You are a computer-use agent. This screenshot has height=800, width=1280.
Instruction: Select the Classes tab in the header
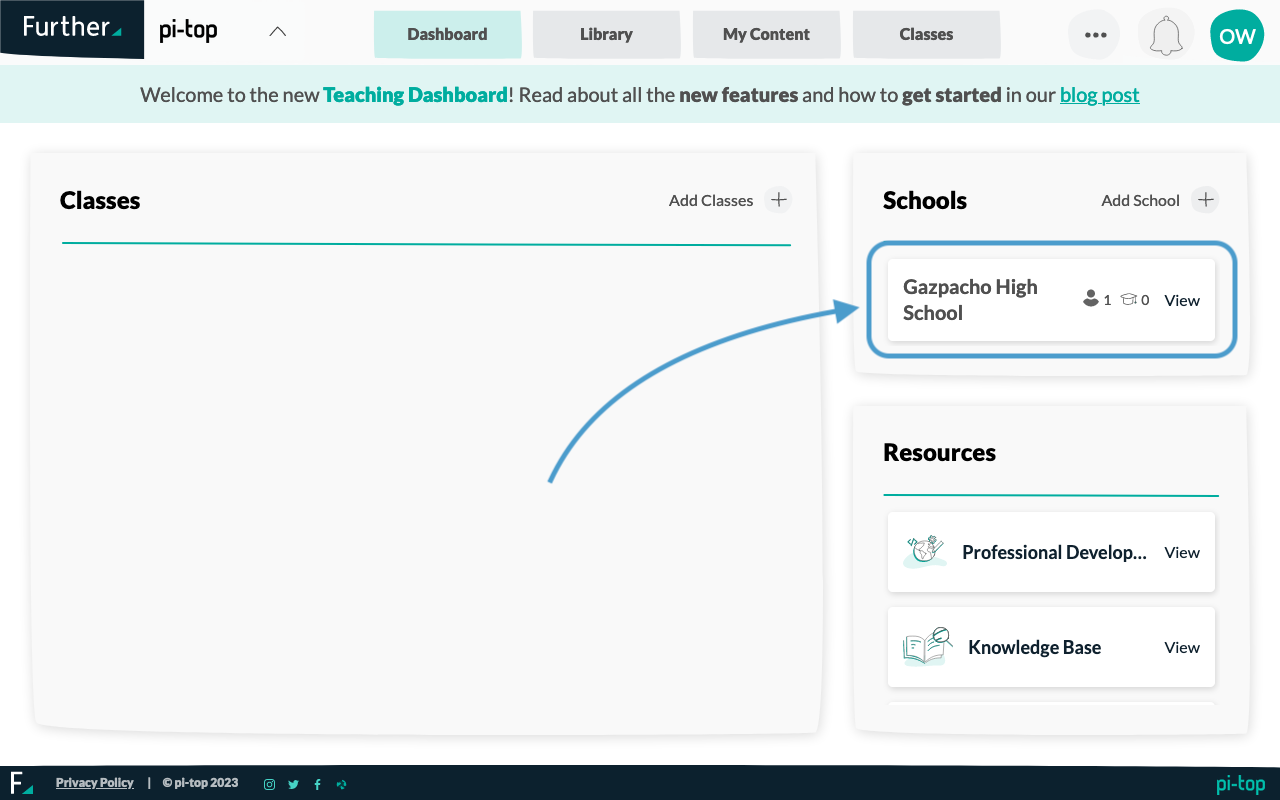pyautogui.click(x=926, y=34)
